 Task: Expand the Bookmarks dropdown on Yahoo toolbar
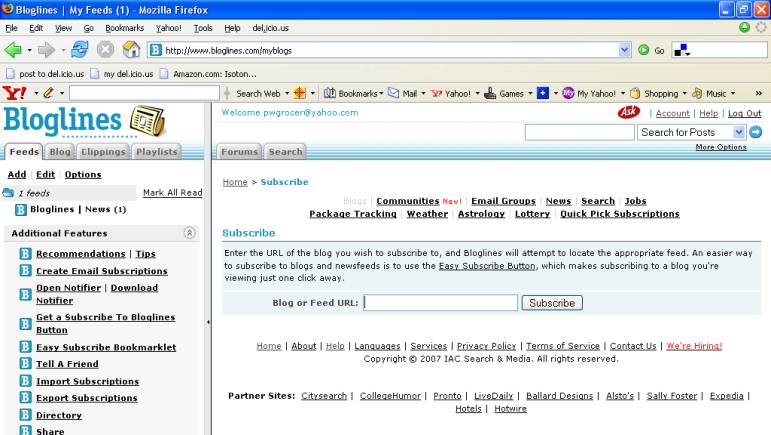coord(381,93)
